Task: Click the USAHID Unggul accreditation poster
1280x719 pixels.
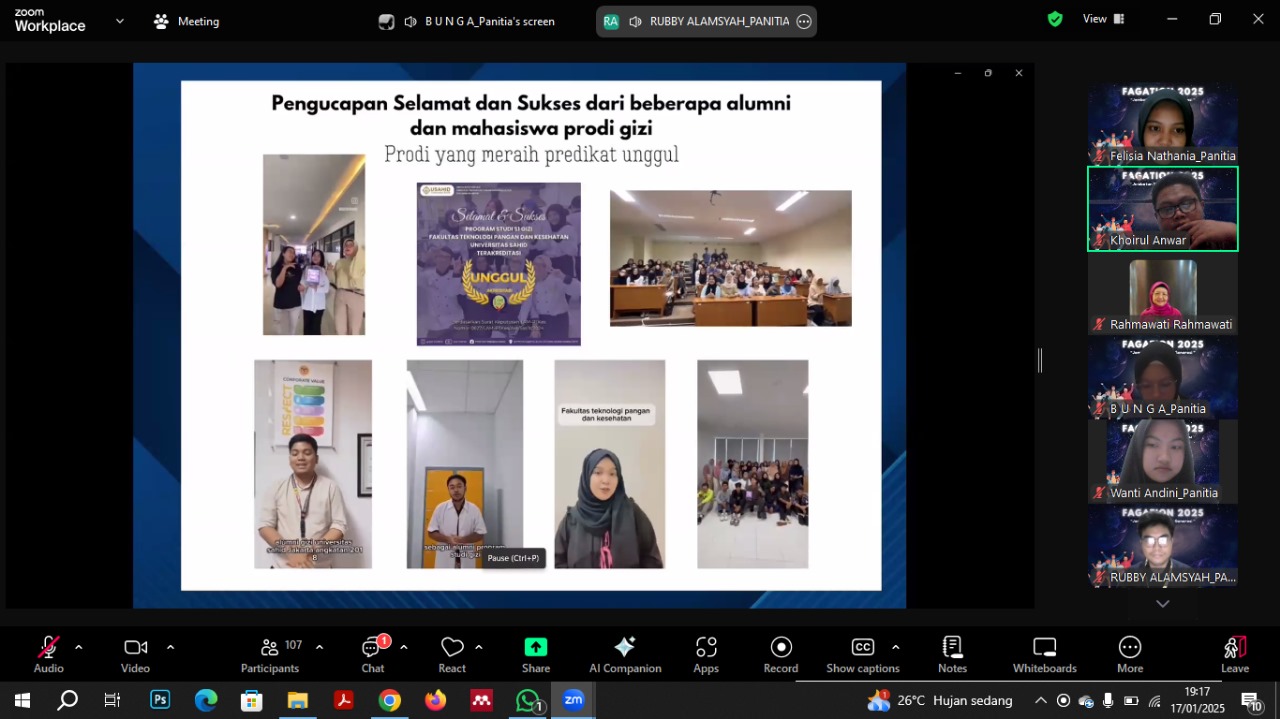Action: [x=498, y=264]
